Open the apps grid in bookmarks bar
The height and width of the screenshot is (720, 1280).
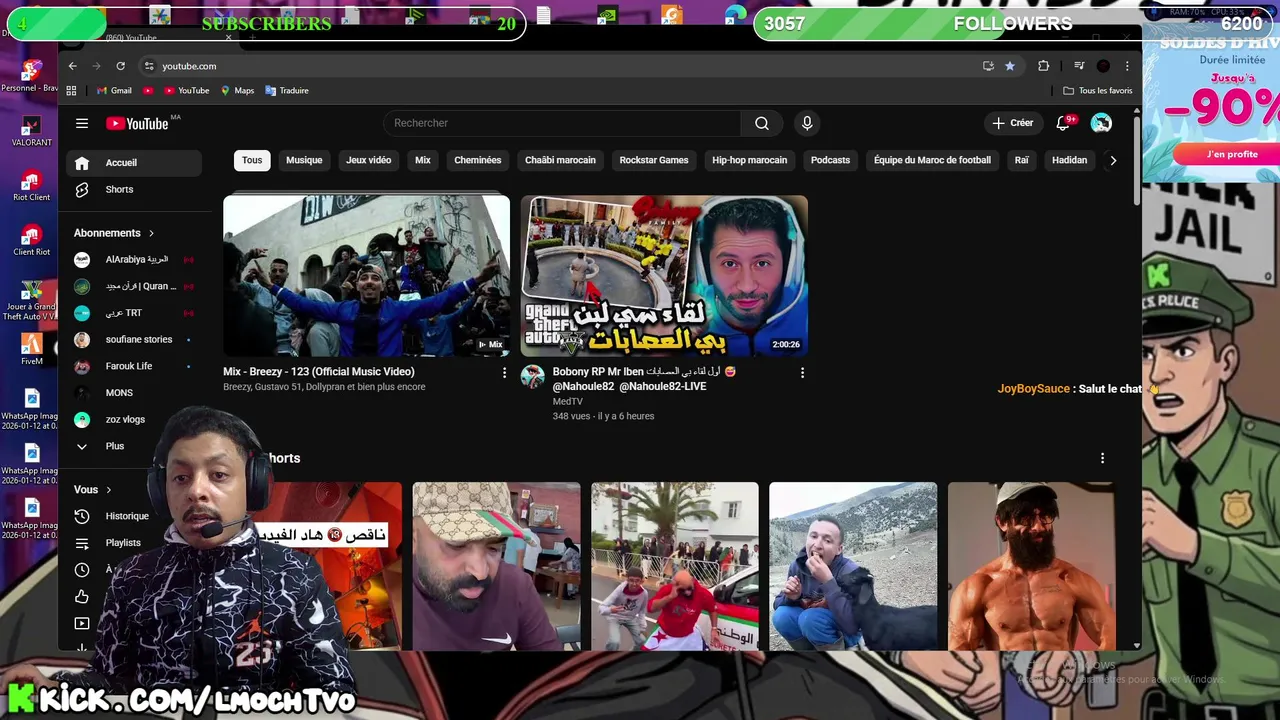coord(71,91)
